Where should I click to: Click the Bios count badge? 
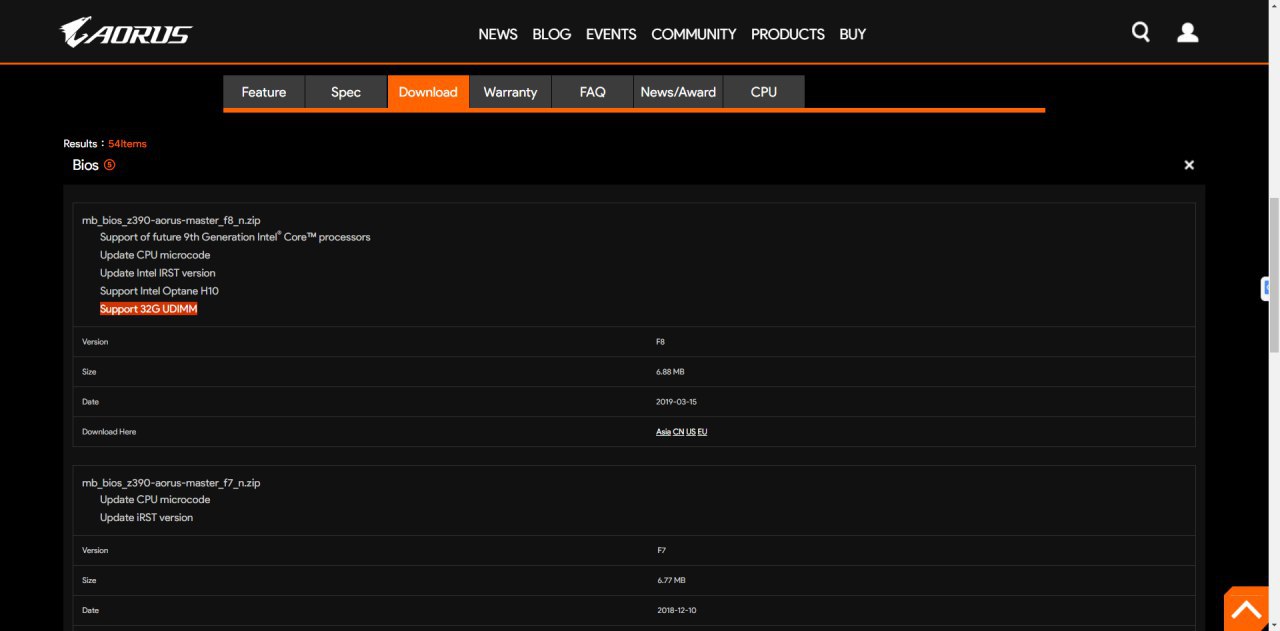[109, 165]
